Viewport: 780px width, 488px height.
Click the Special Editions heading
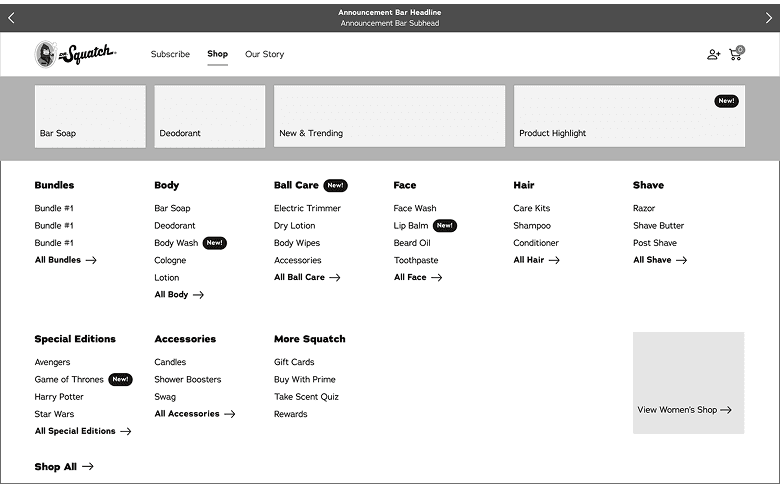click(75, 339)
